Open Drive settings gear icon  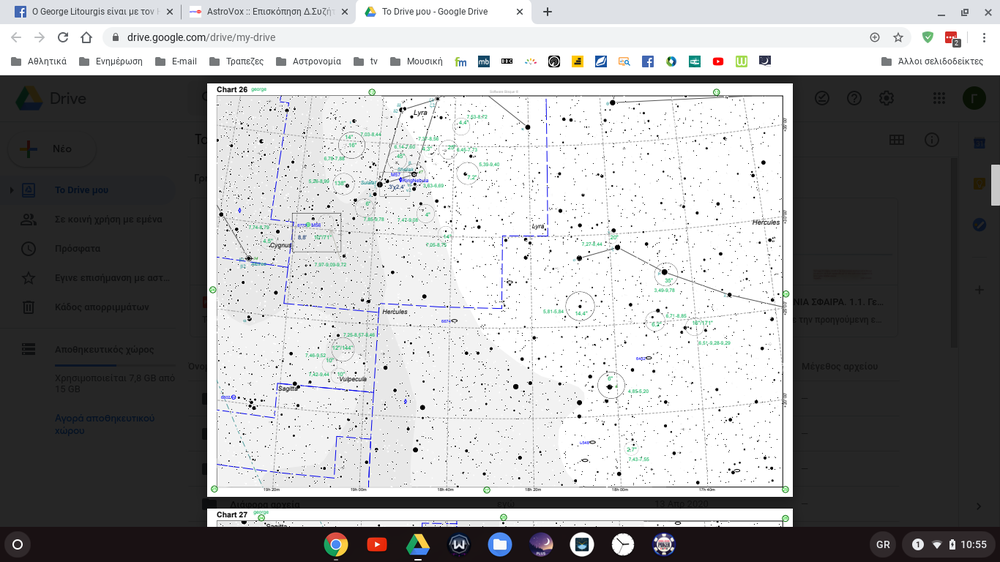click(x=886, y=98)
